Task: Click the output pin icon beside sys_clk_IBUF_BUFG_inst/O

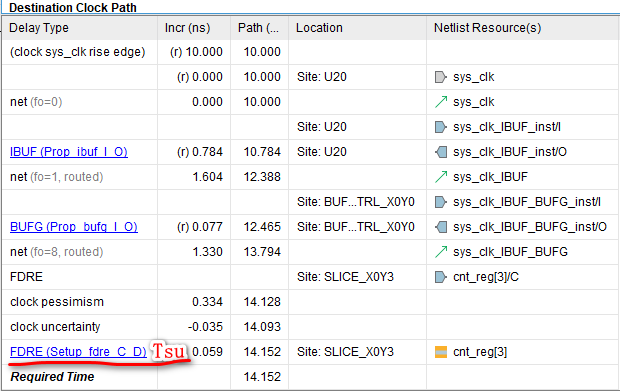Action: (x=441, y=227)
